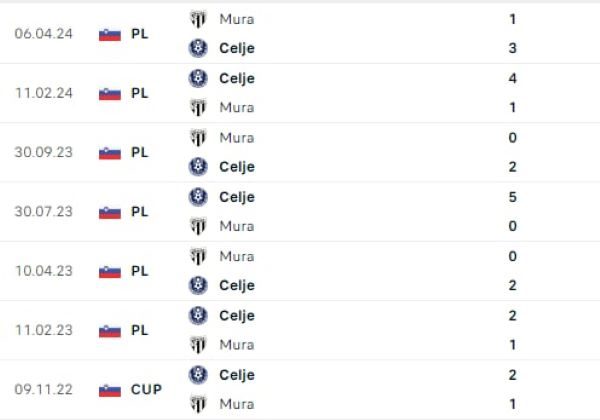The height and width of the screenshot is (420, 600).
Task: Click Celje's score of 5 in the 30.07.23 match
Action: 512,197
